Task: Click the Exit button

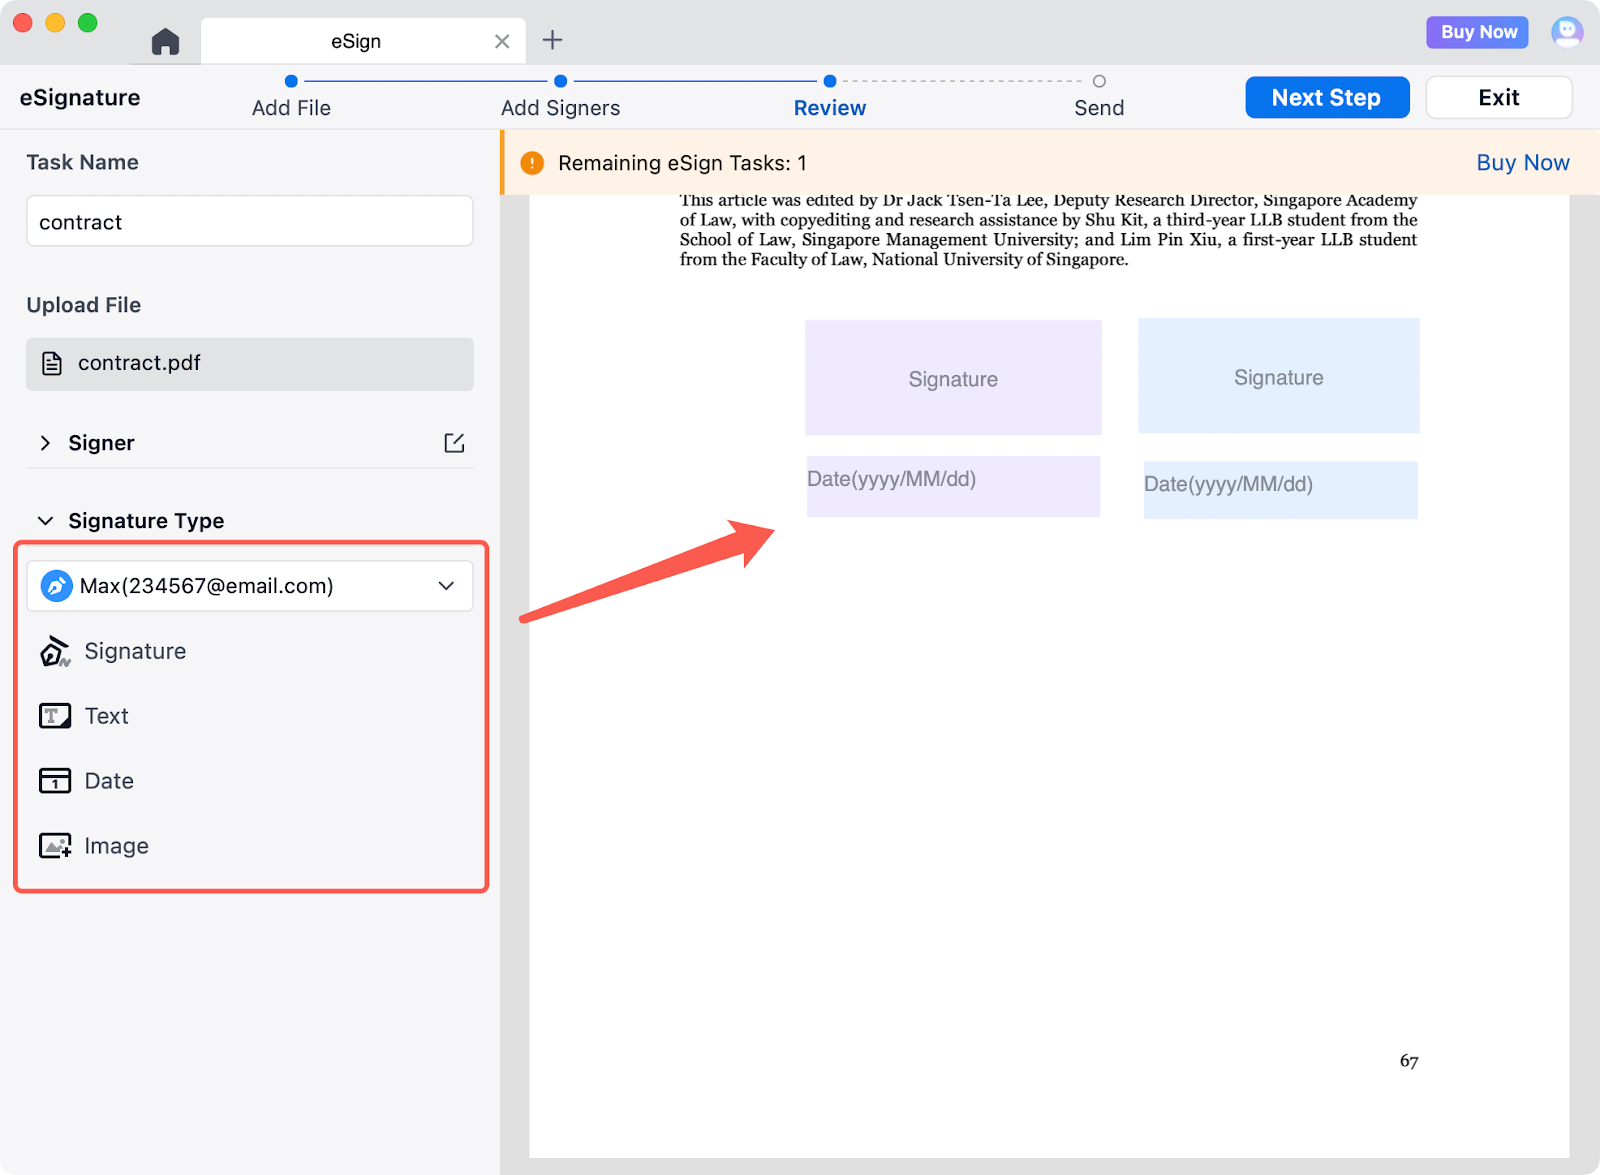Action: point(1498,97)
